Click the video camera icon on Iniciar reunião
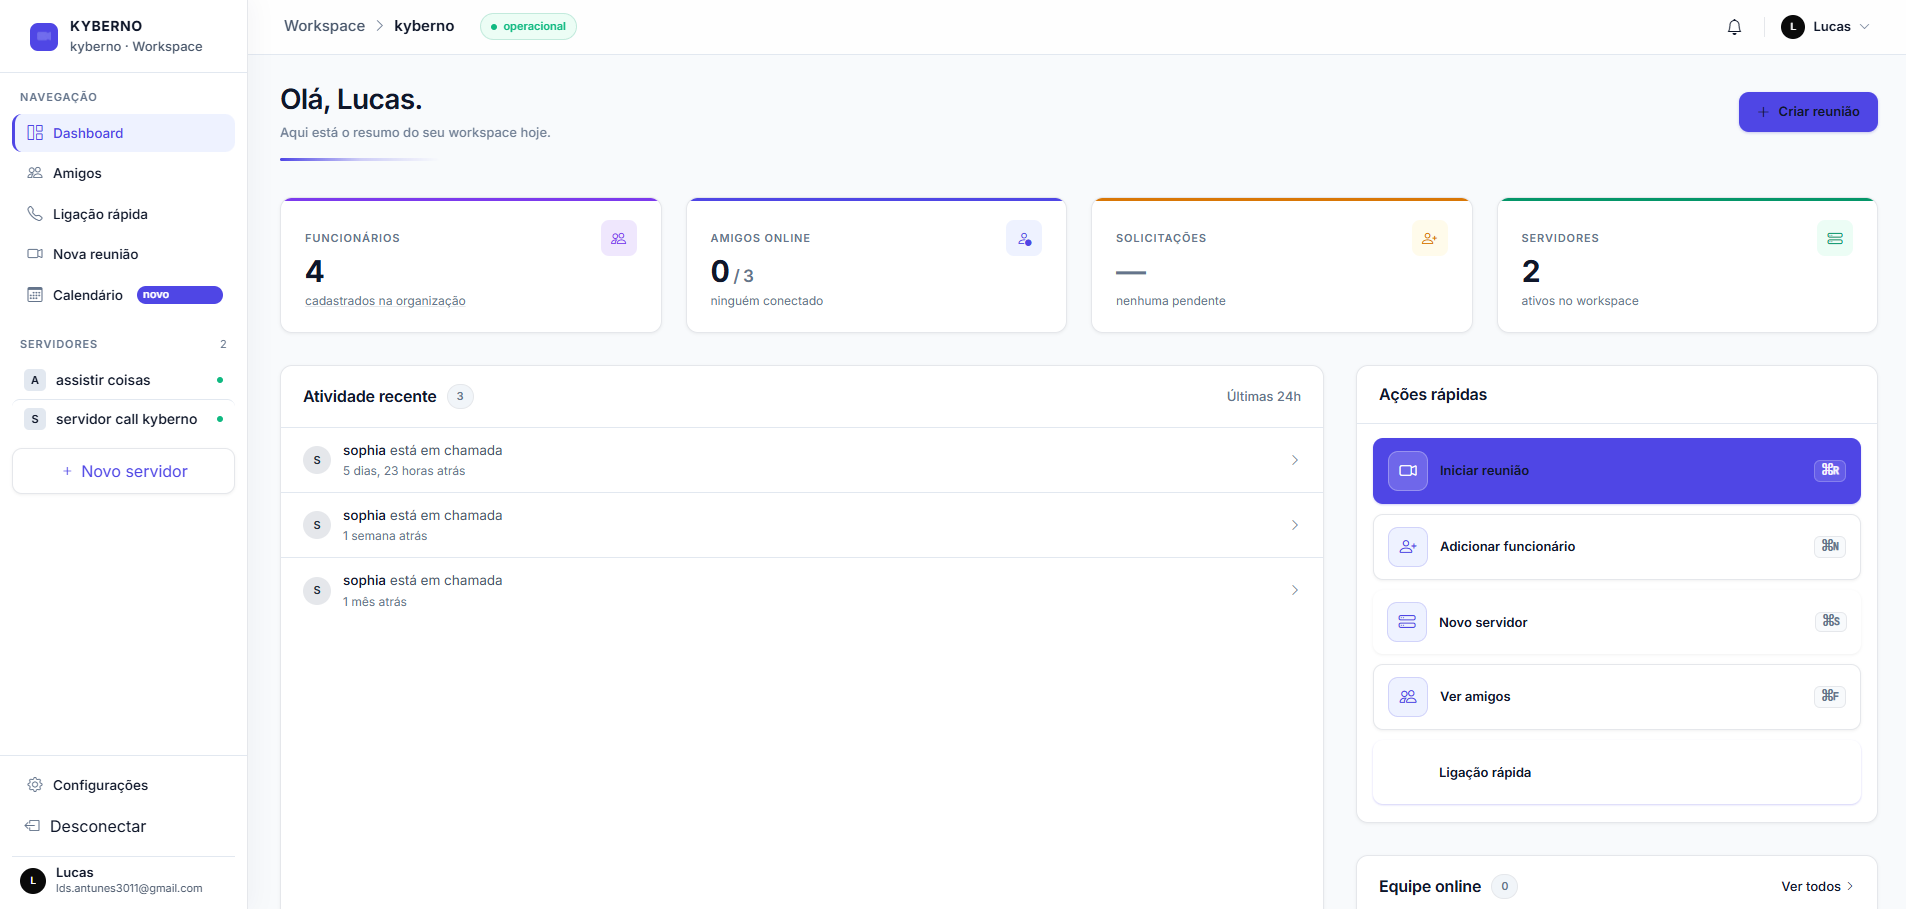The height and width of the screenshot is (909, 1906). pos(1408,470)
